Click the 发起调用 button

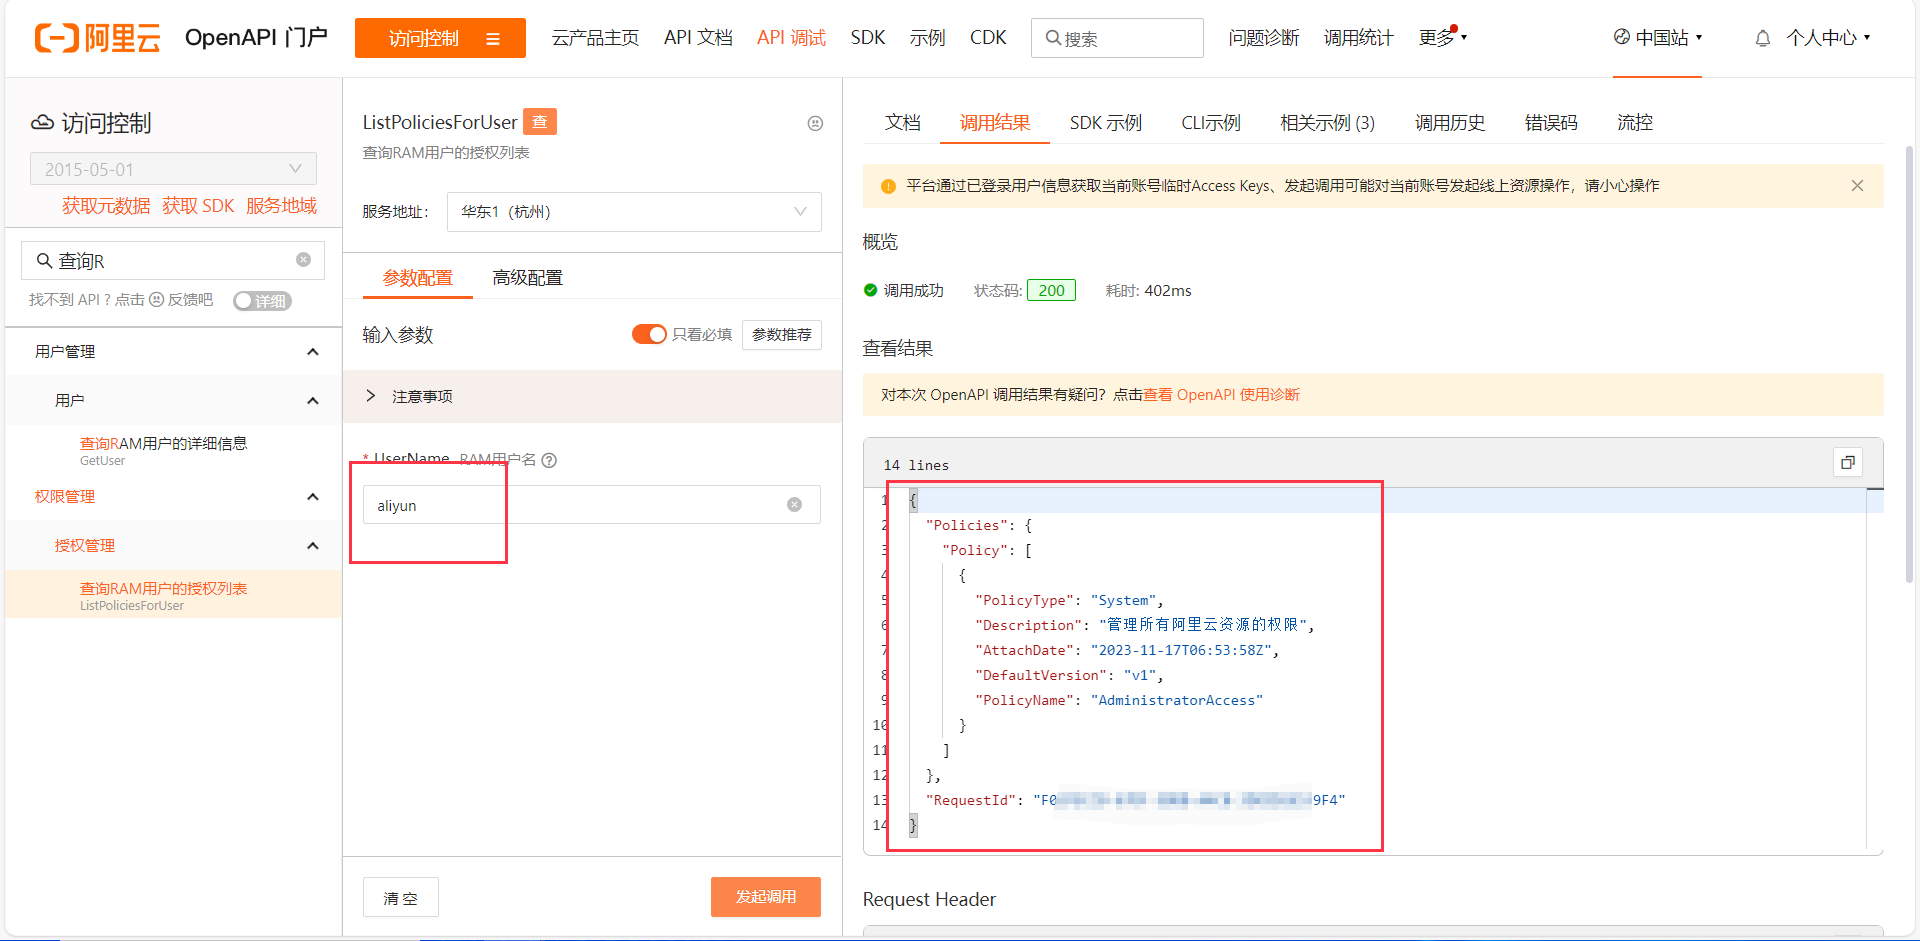[x=766, y=897]
